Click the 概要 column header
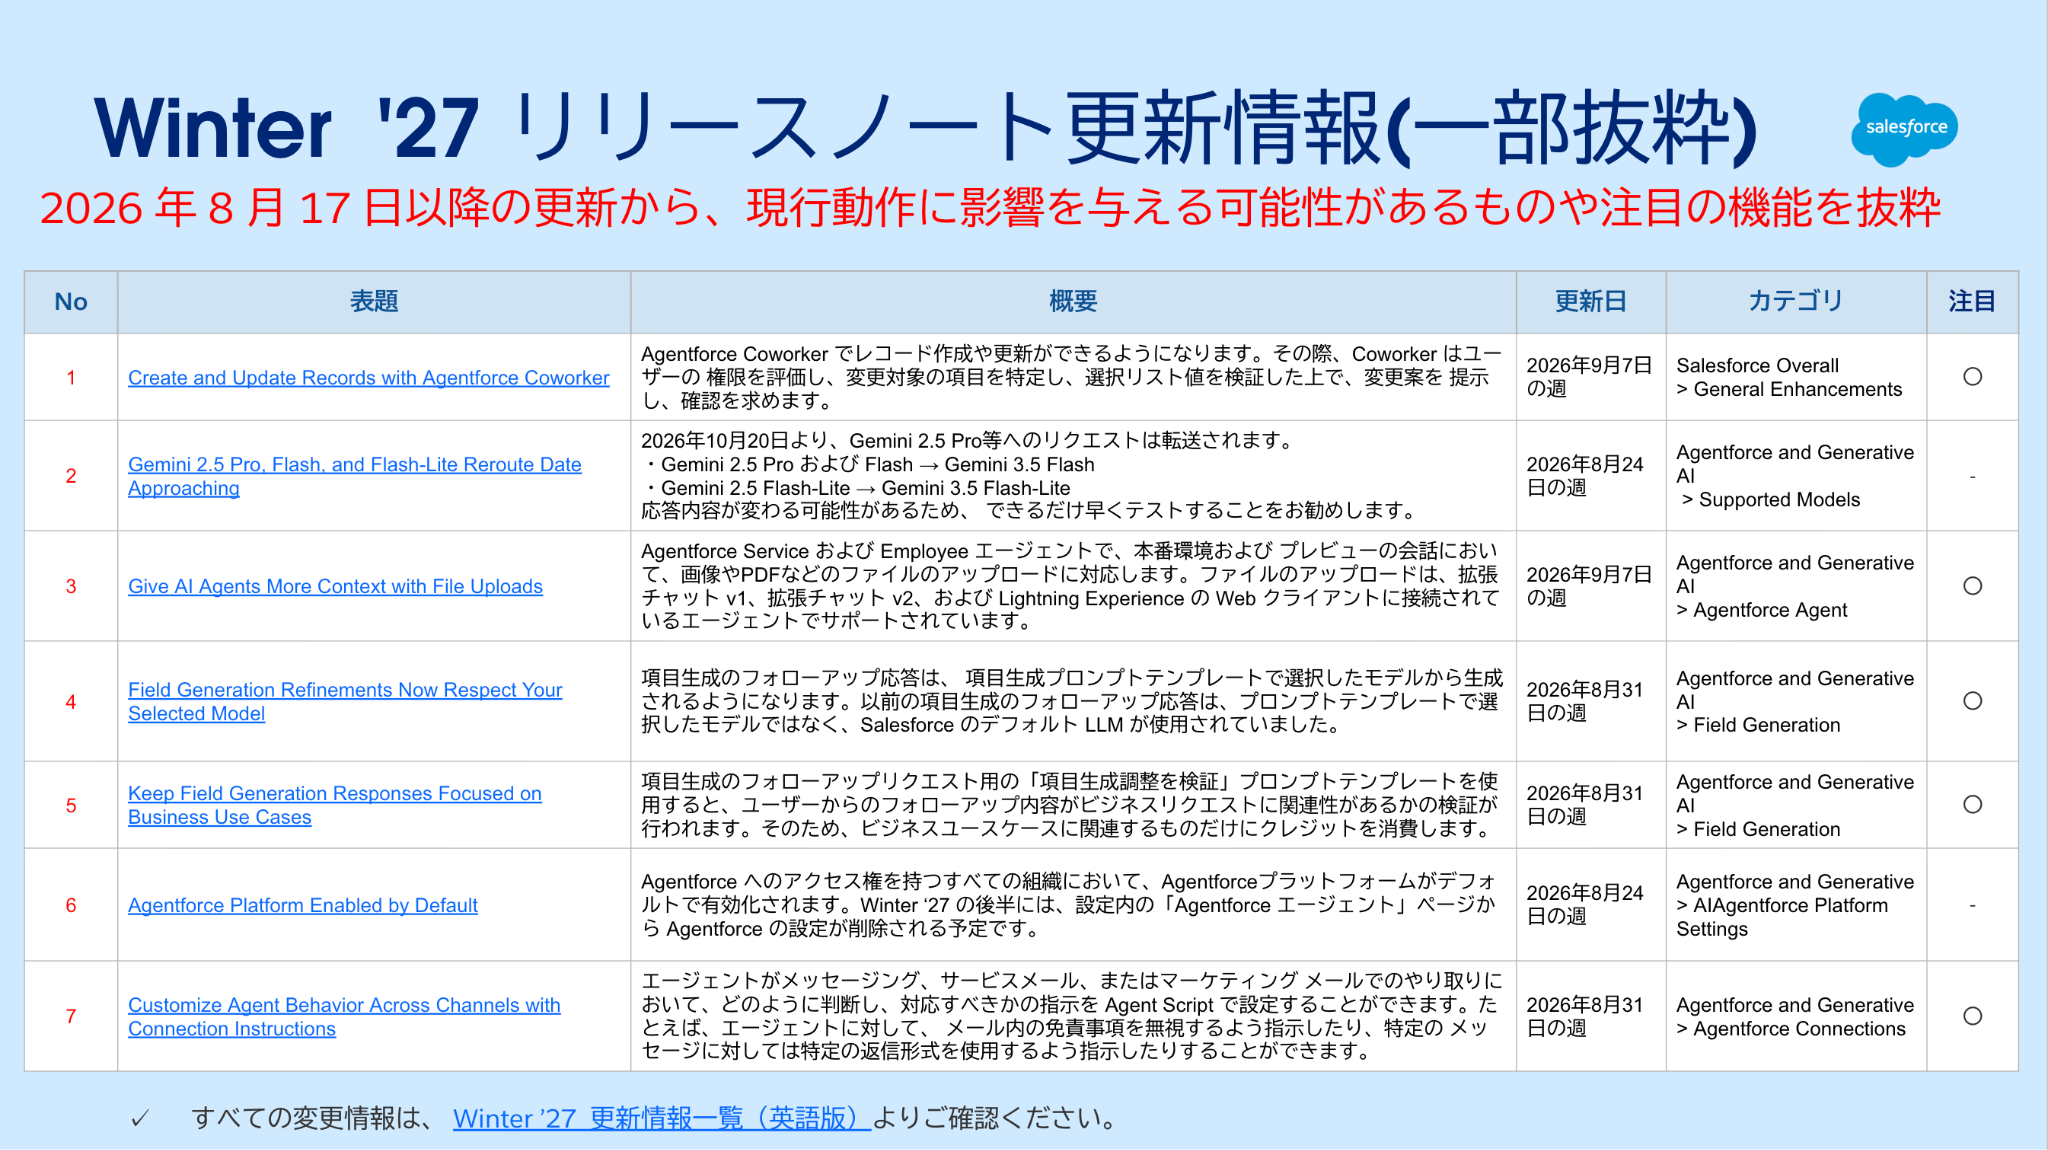Viewport: 2048px width, 1150px height. tap(1073, 302)
